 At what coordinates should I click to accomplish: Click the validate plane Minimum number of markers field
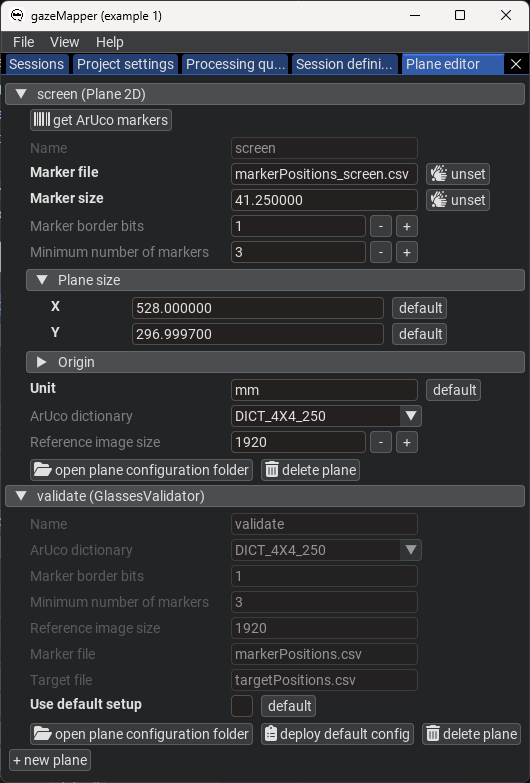pos(324,602)
